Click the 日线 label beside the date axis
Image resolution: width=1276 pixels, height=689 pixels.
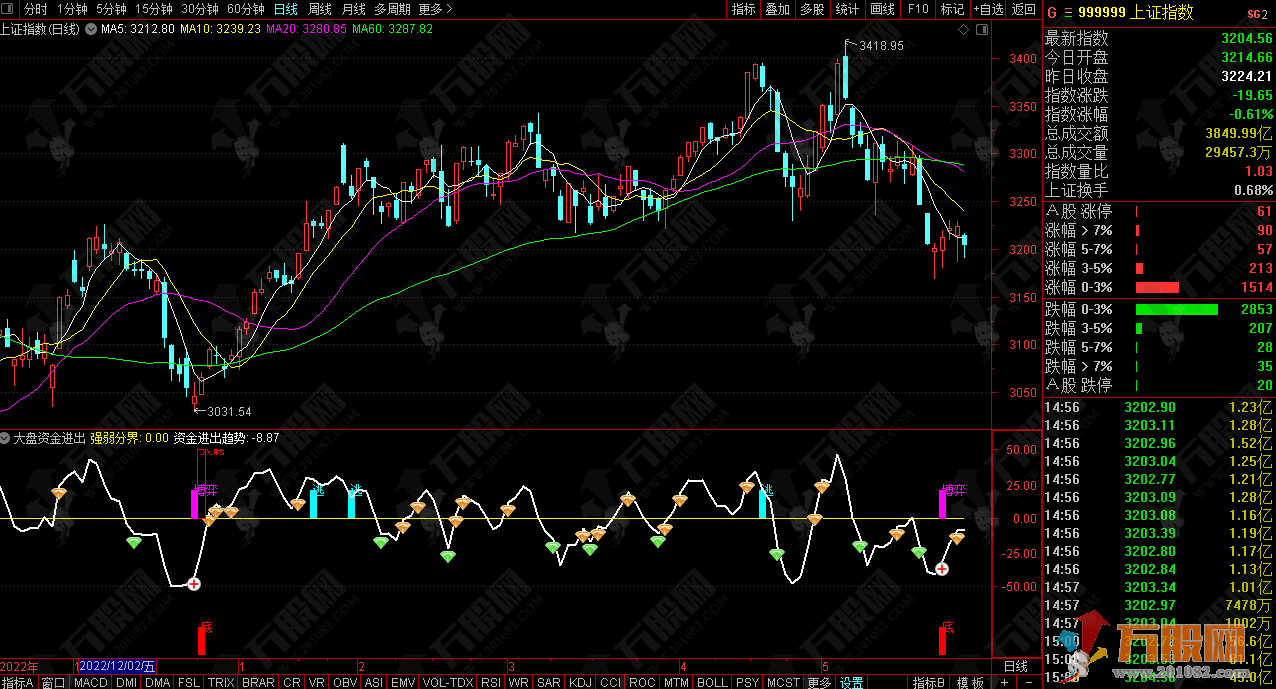point(1015,666)
